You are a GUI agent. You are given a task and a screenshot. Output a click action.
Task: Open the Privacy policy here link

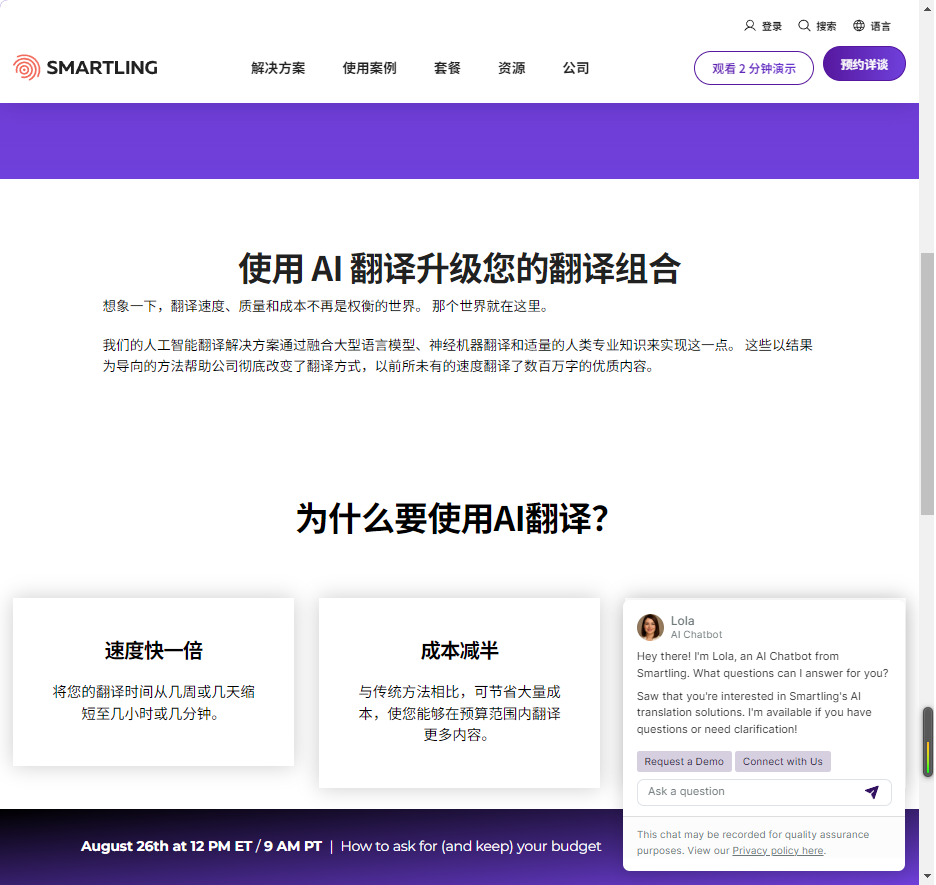pyautogui.click(x=778, y=850)
